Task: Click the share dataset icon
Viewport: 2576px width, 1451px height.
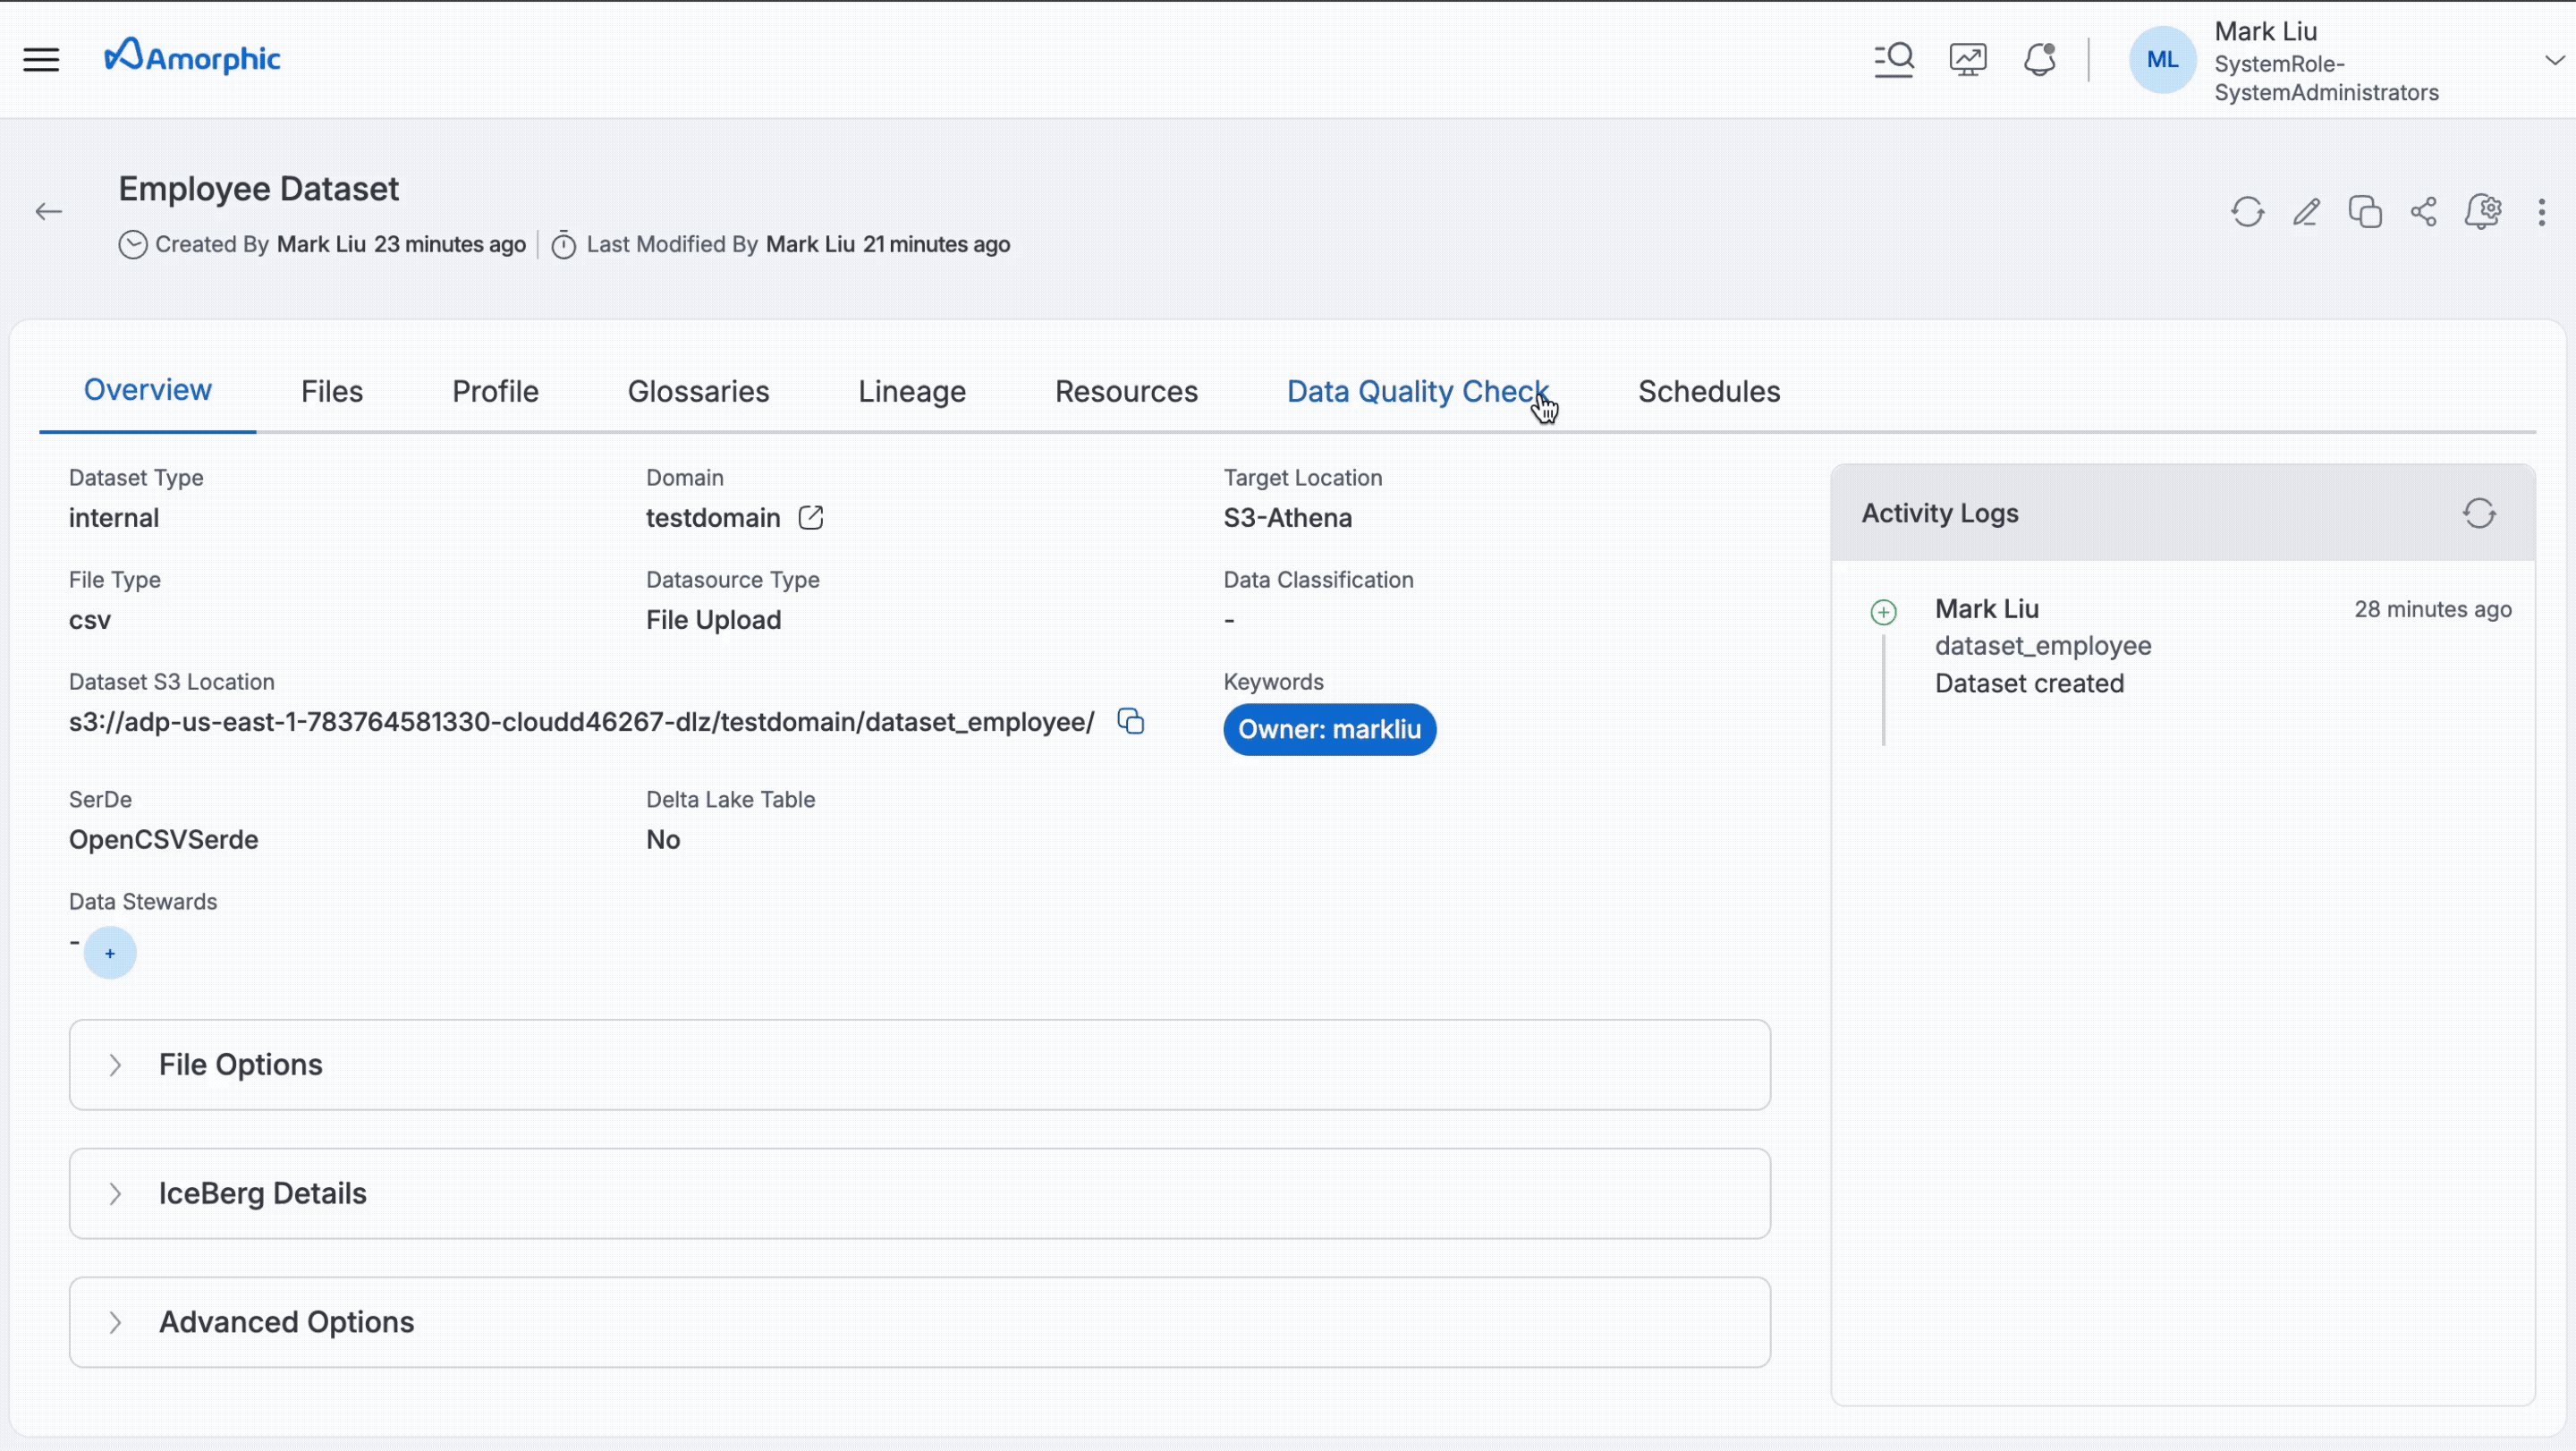Action: tap(2423, 212)
